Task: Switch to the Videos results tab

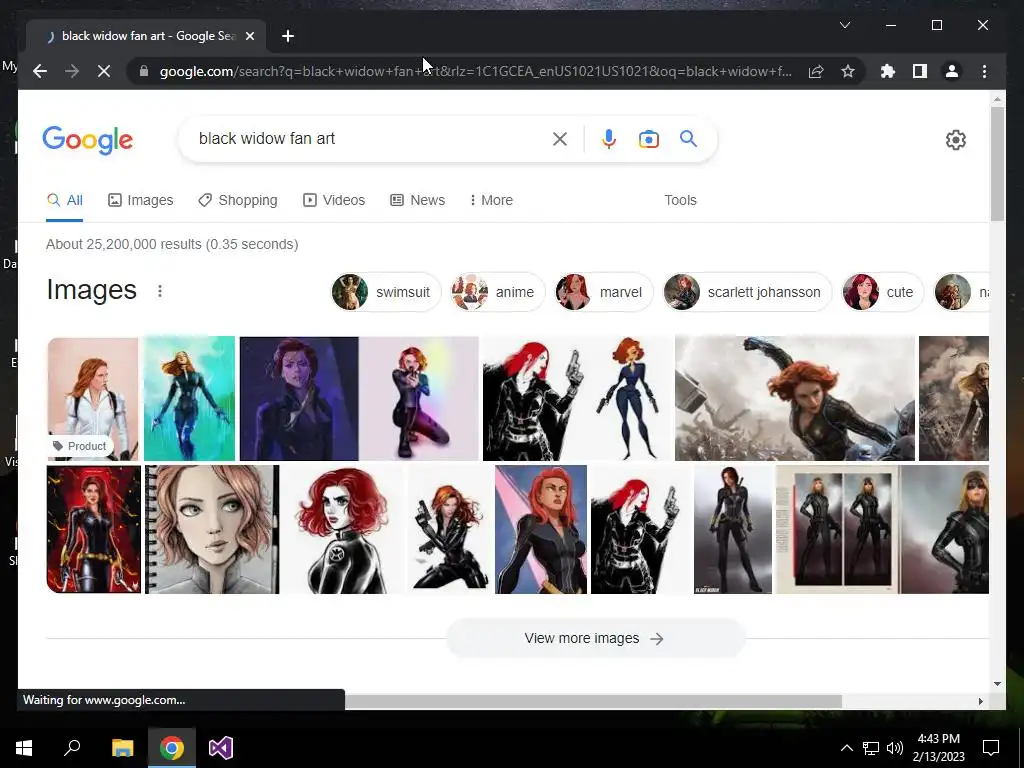Action: pyautogui.click(x=334, y=200)
